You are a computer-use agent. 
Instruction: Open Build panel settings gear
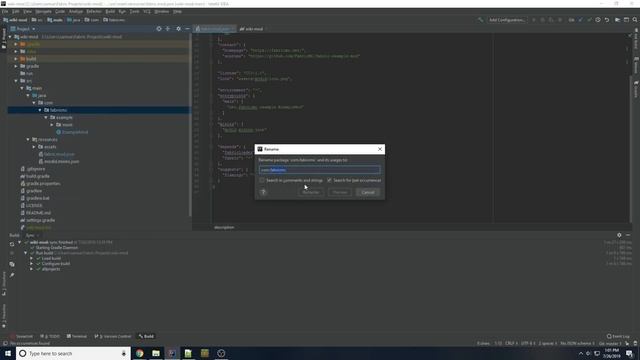point(619,235)
